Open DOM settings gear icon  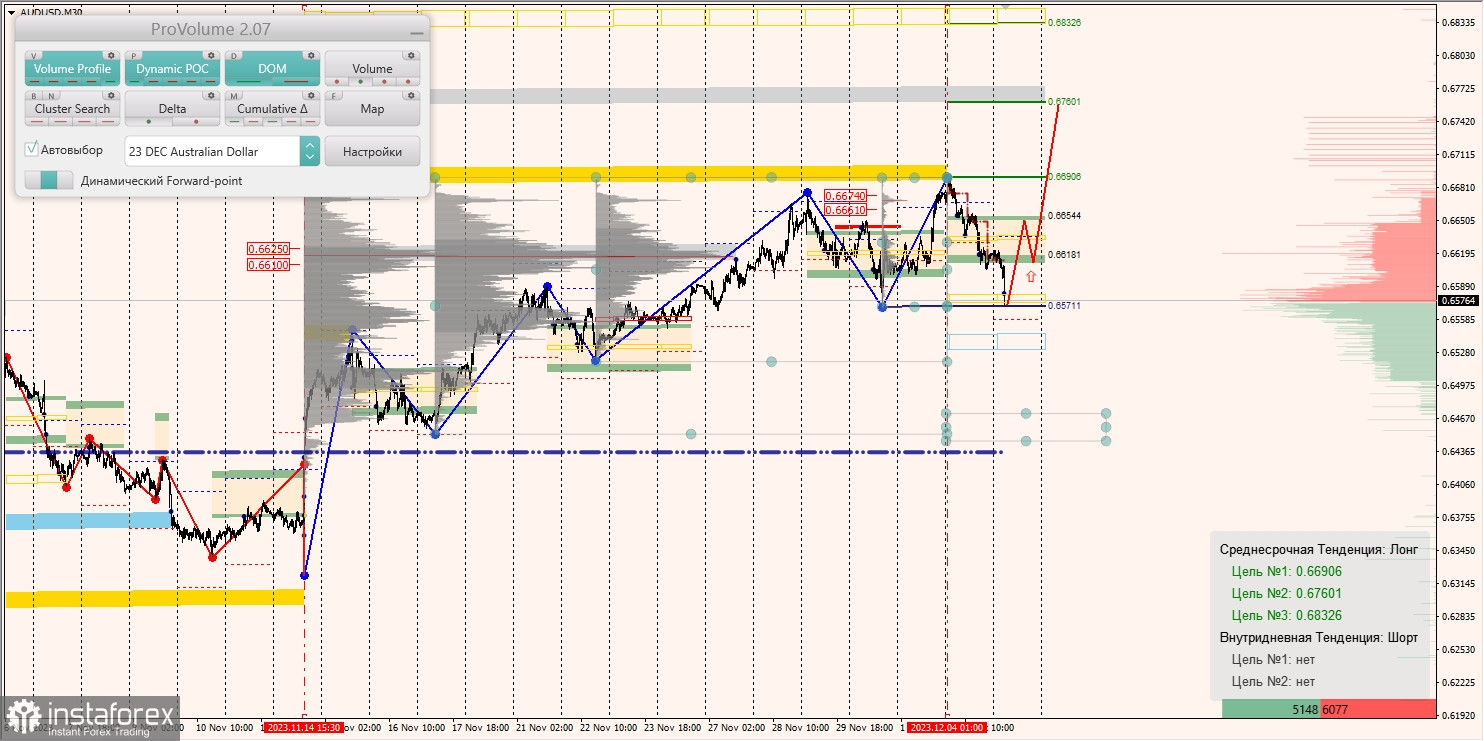(311, 55)
